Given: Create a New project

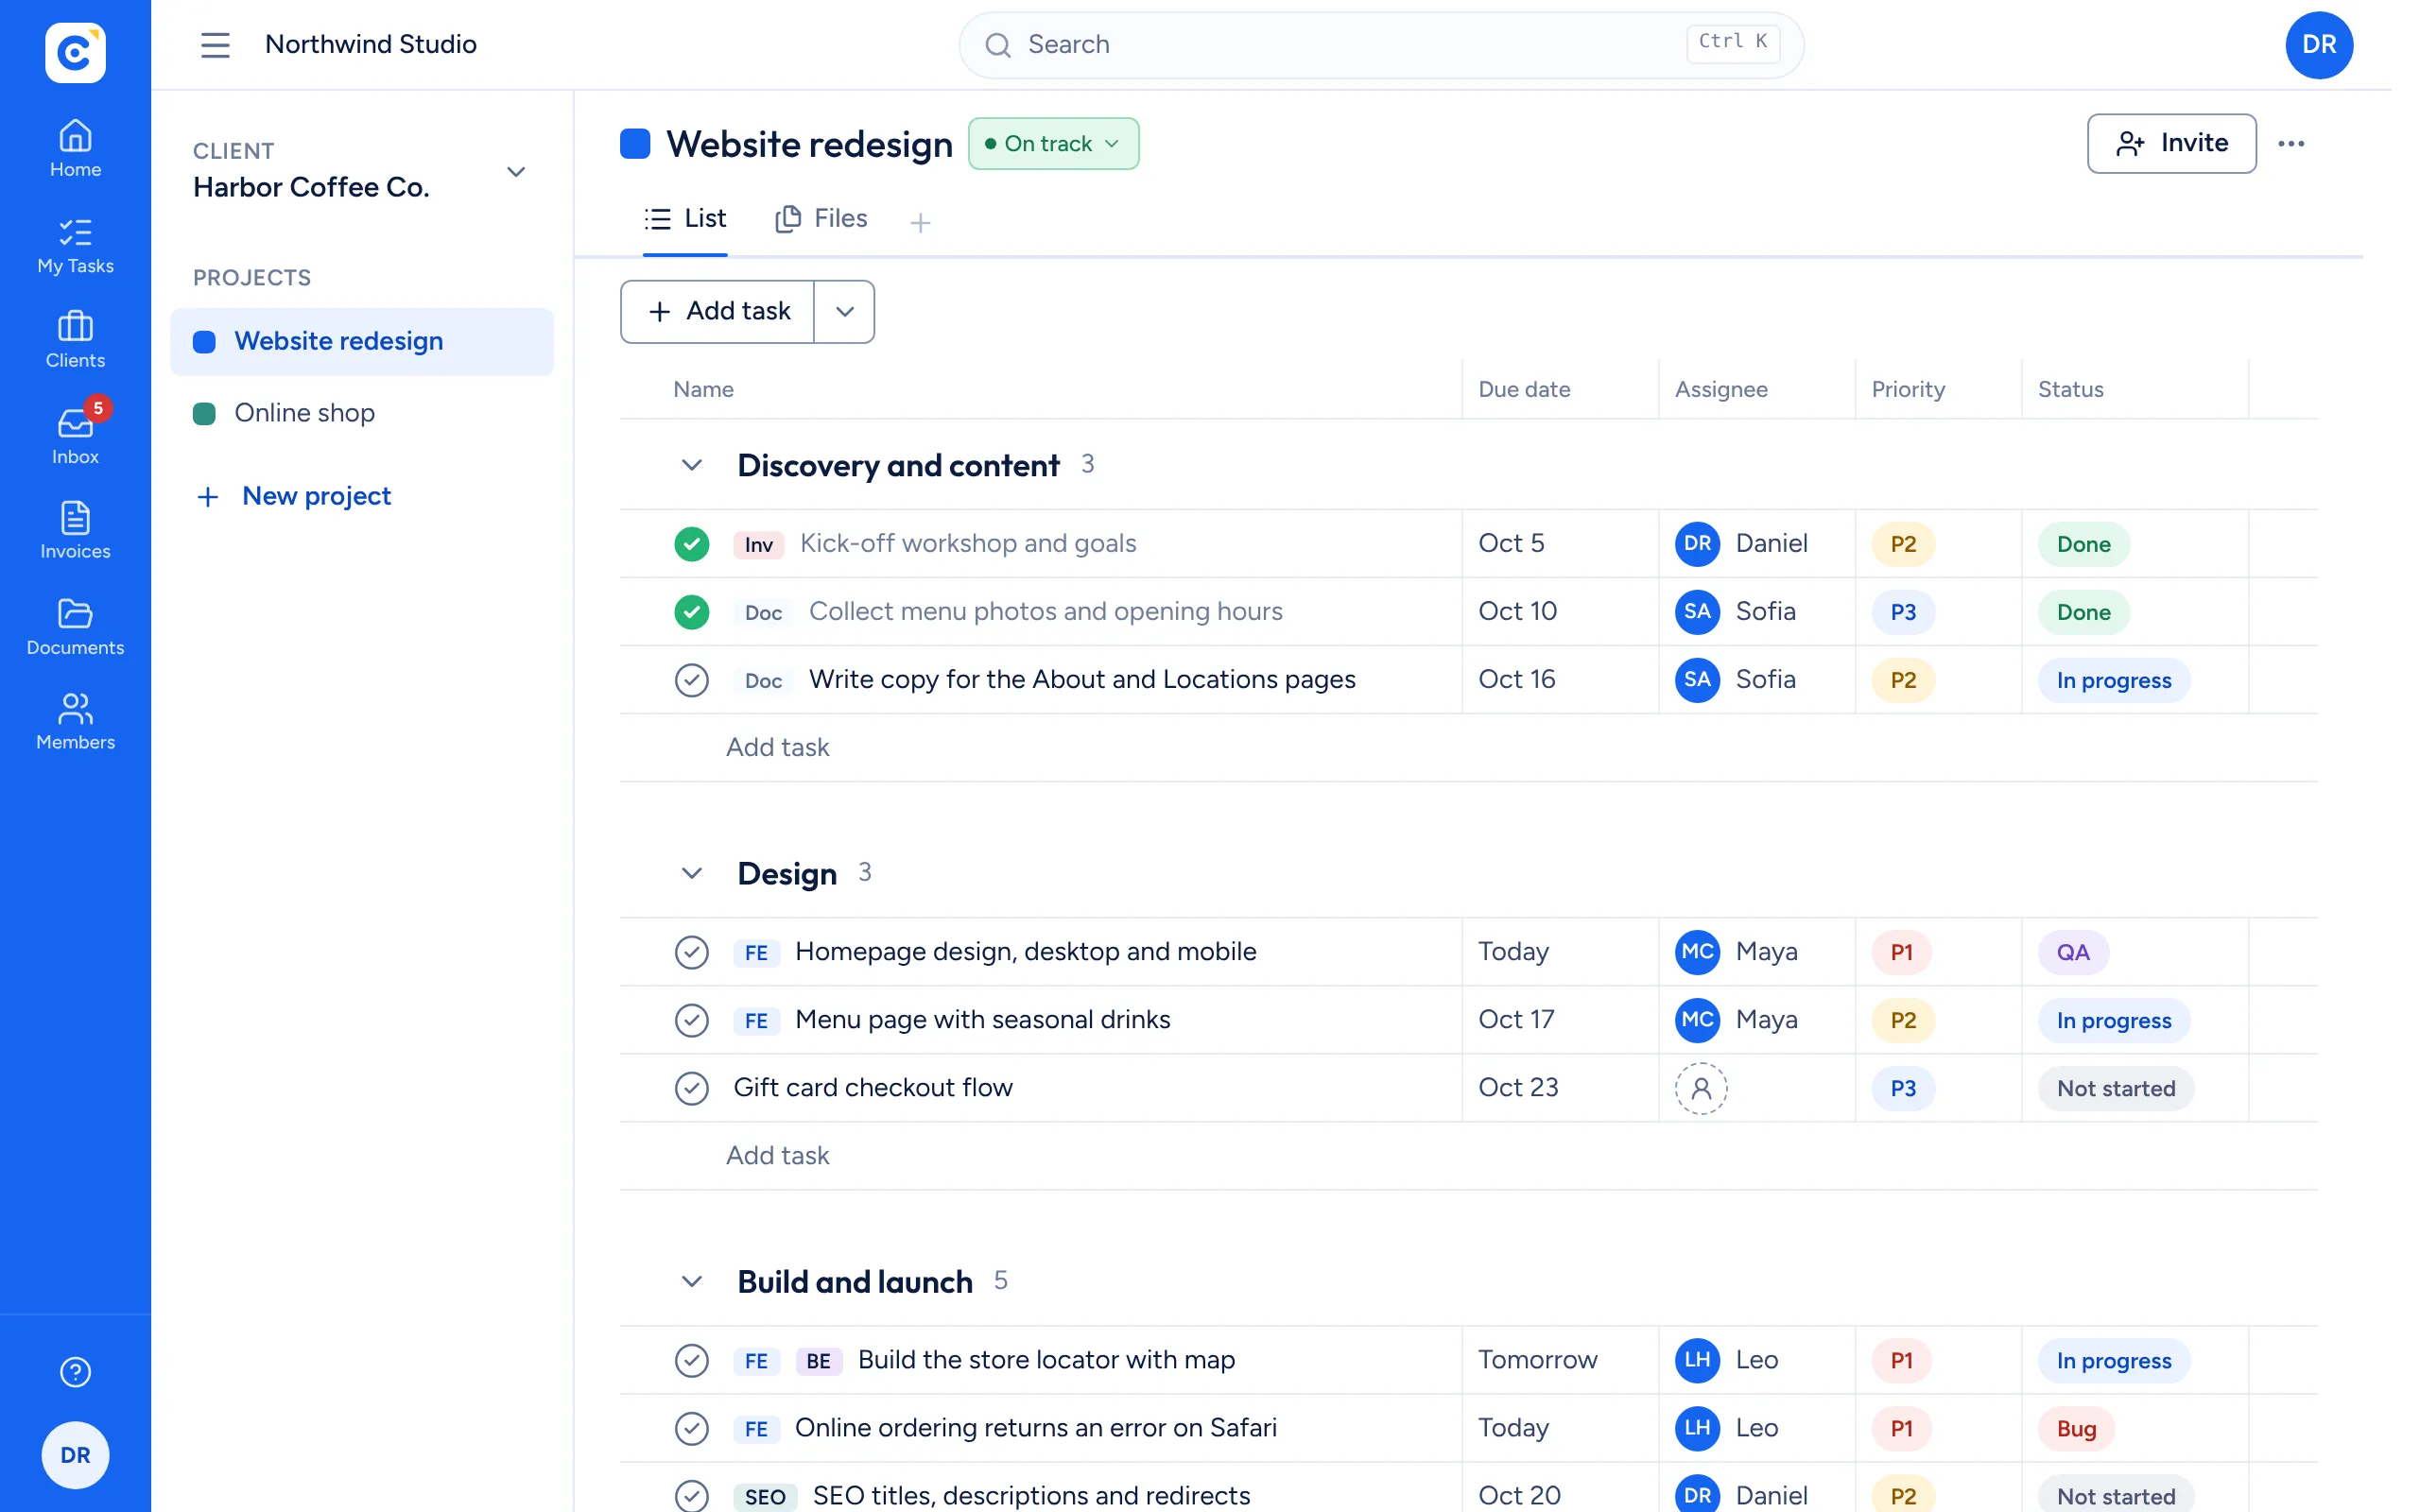Looking at the screenshot, I should pyautogui.click(x=293, y=496).
